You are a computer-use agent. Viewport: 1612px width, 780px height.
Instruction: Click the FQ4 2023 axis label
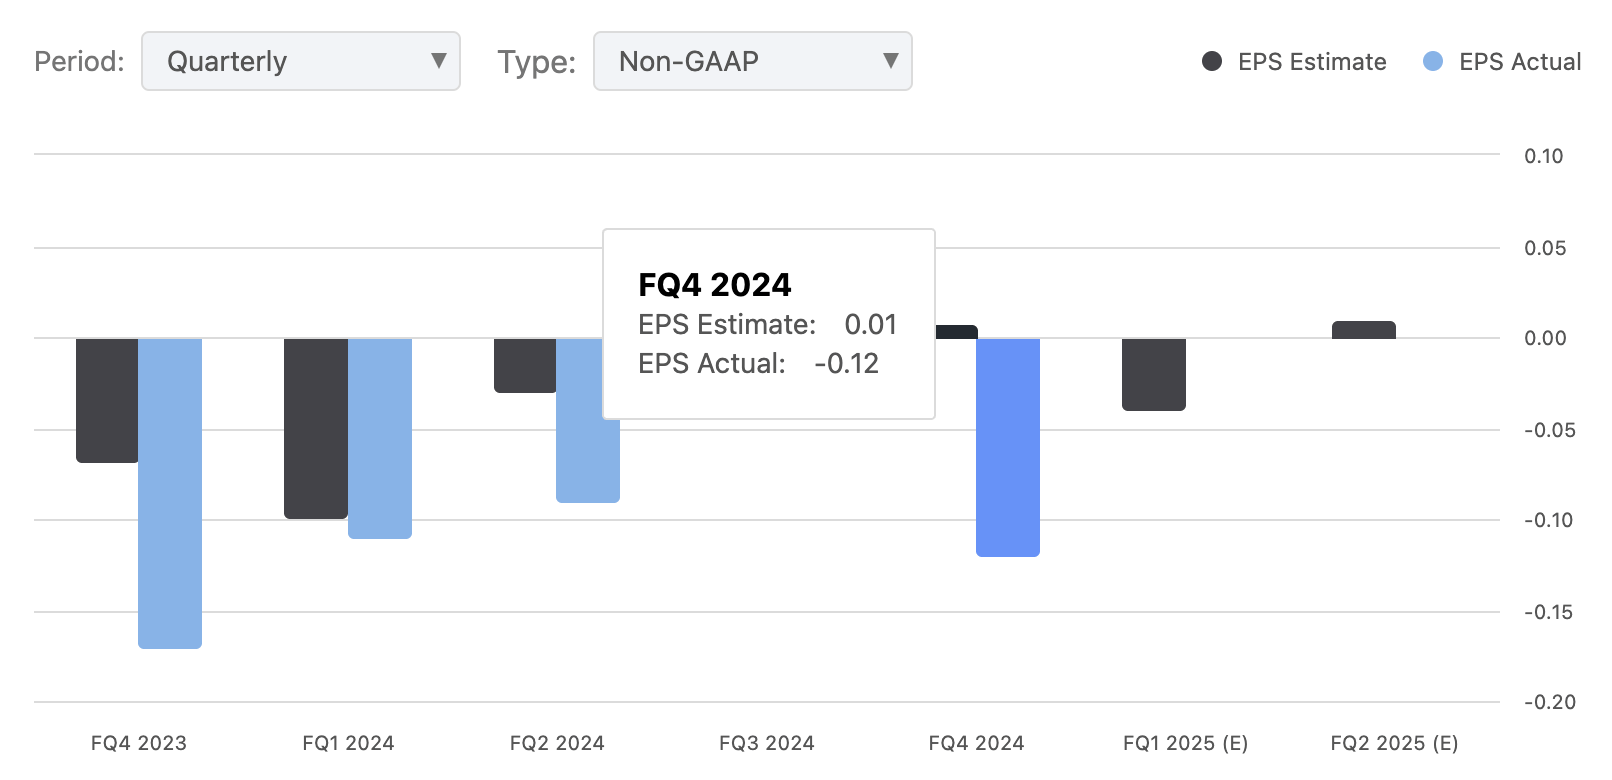coord(138,744)
